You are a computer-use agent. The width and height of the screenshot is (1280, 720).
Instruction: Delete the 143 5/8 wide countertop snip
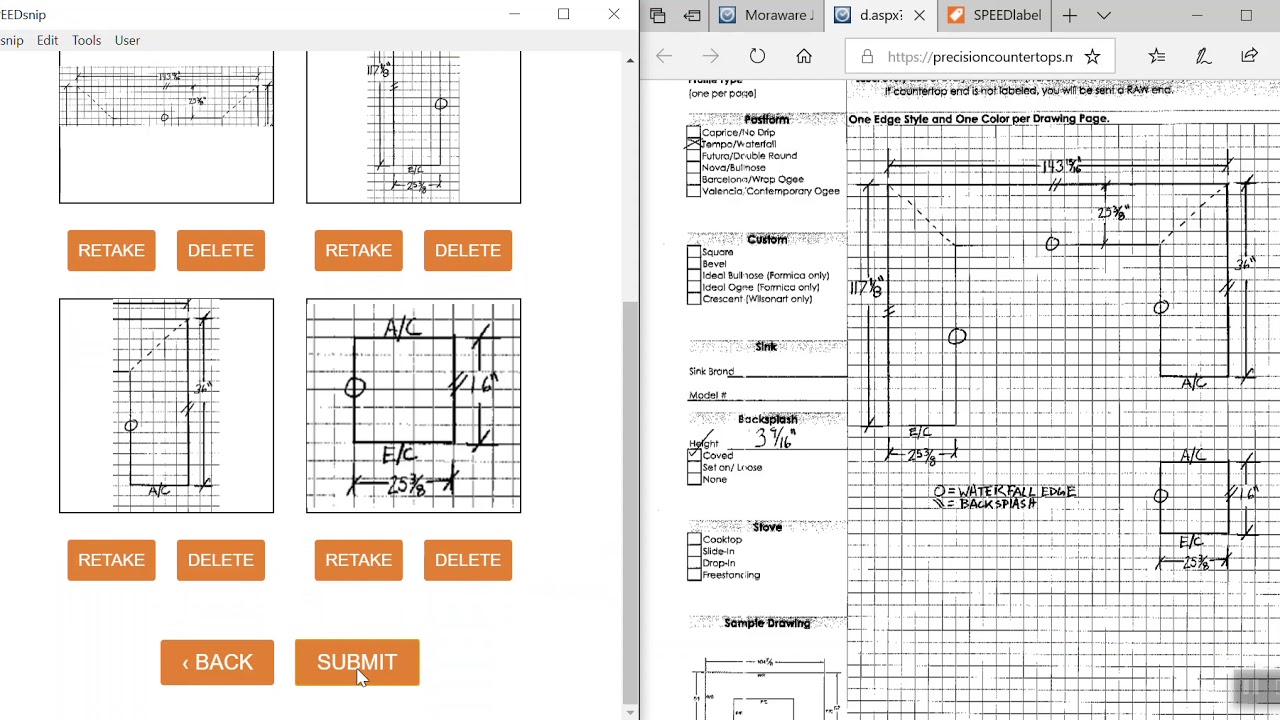click(221, 250)
